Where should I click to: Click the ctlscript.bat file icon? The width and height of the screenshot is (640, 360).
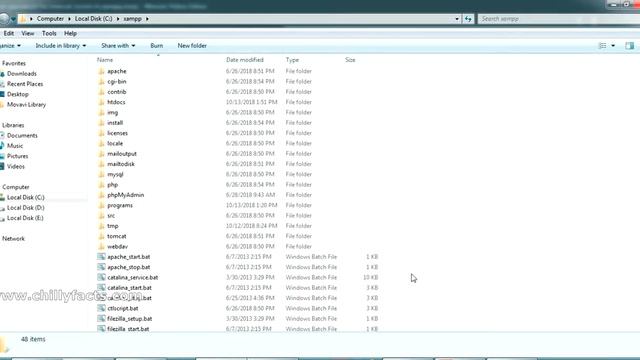click(101, 308)
